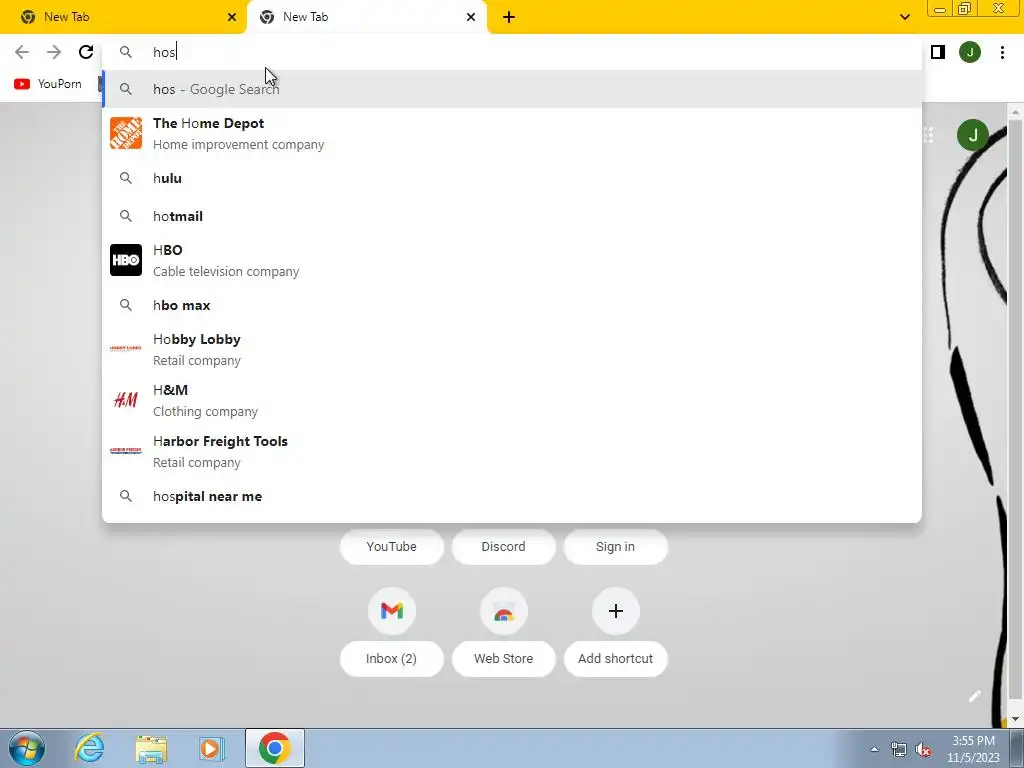Click the forward navigation arrow
The width and height of the screenshot is (1024, 768).
[x=54, y=52]
